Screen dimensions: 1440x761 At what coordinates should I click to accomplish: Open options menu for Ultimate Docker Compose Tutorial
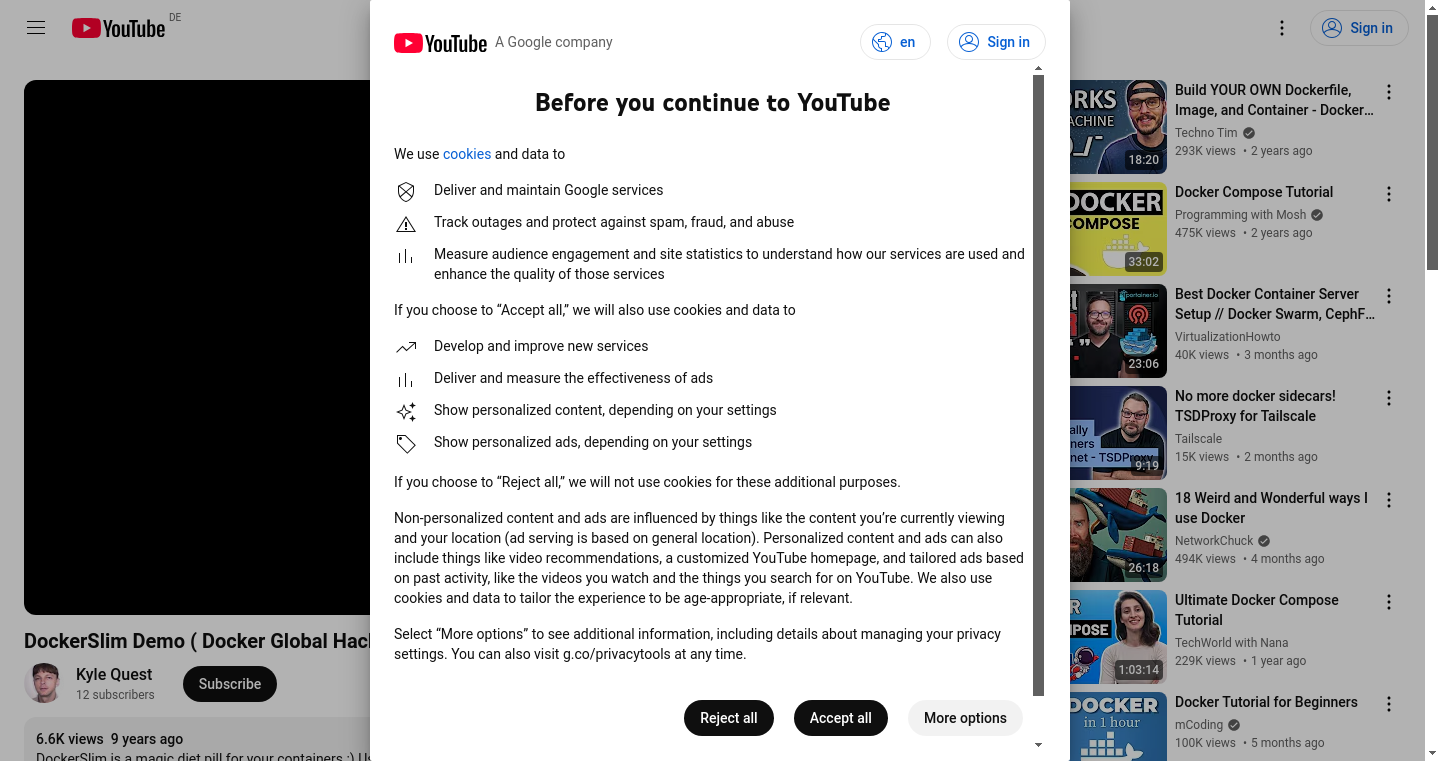click(1388, 602)
